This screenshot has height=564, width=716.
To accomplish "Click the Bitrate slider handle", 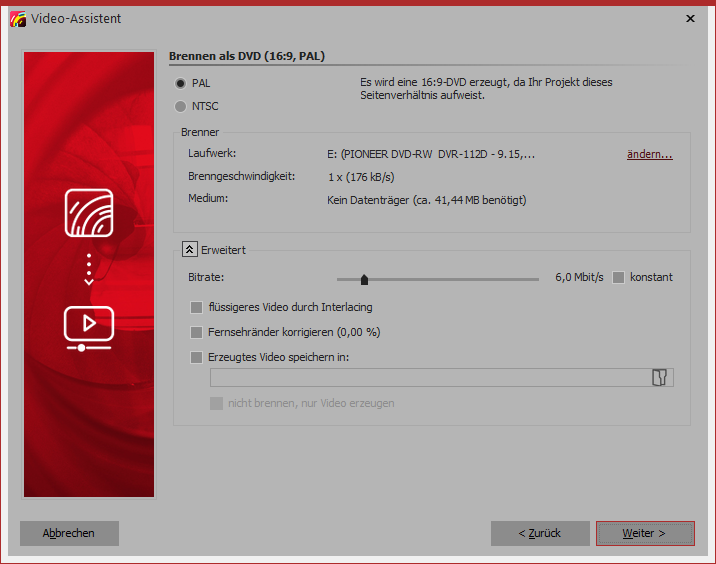I will pyautogui.click(x=364, y=279).
